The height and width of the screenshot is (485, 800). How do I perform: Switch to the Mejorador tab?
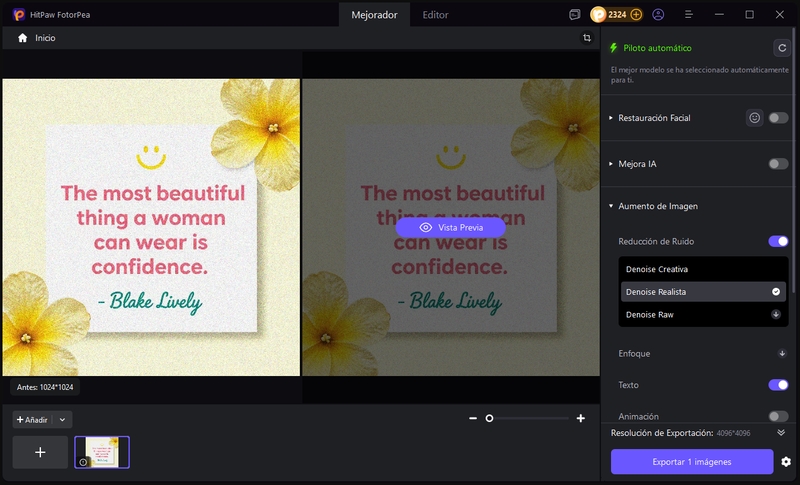point(374,15)
